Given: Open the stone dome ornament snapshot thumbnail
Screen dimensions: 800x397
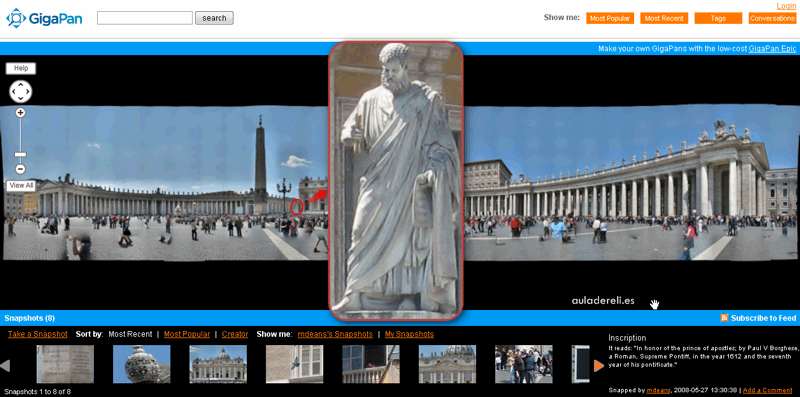Looking at the screenshot, I should (x=142, y=364).
